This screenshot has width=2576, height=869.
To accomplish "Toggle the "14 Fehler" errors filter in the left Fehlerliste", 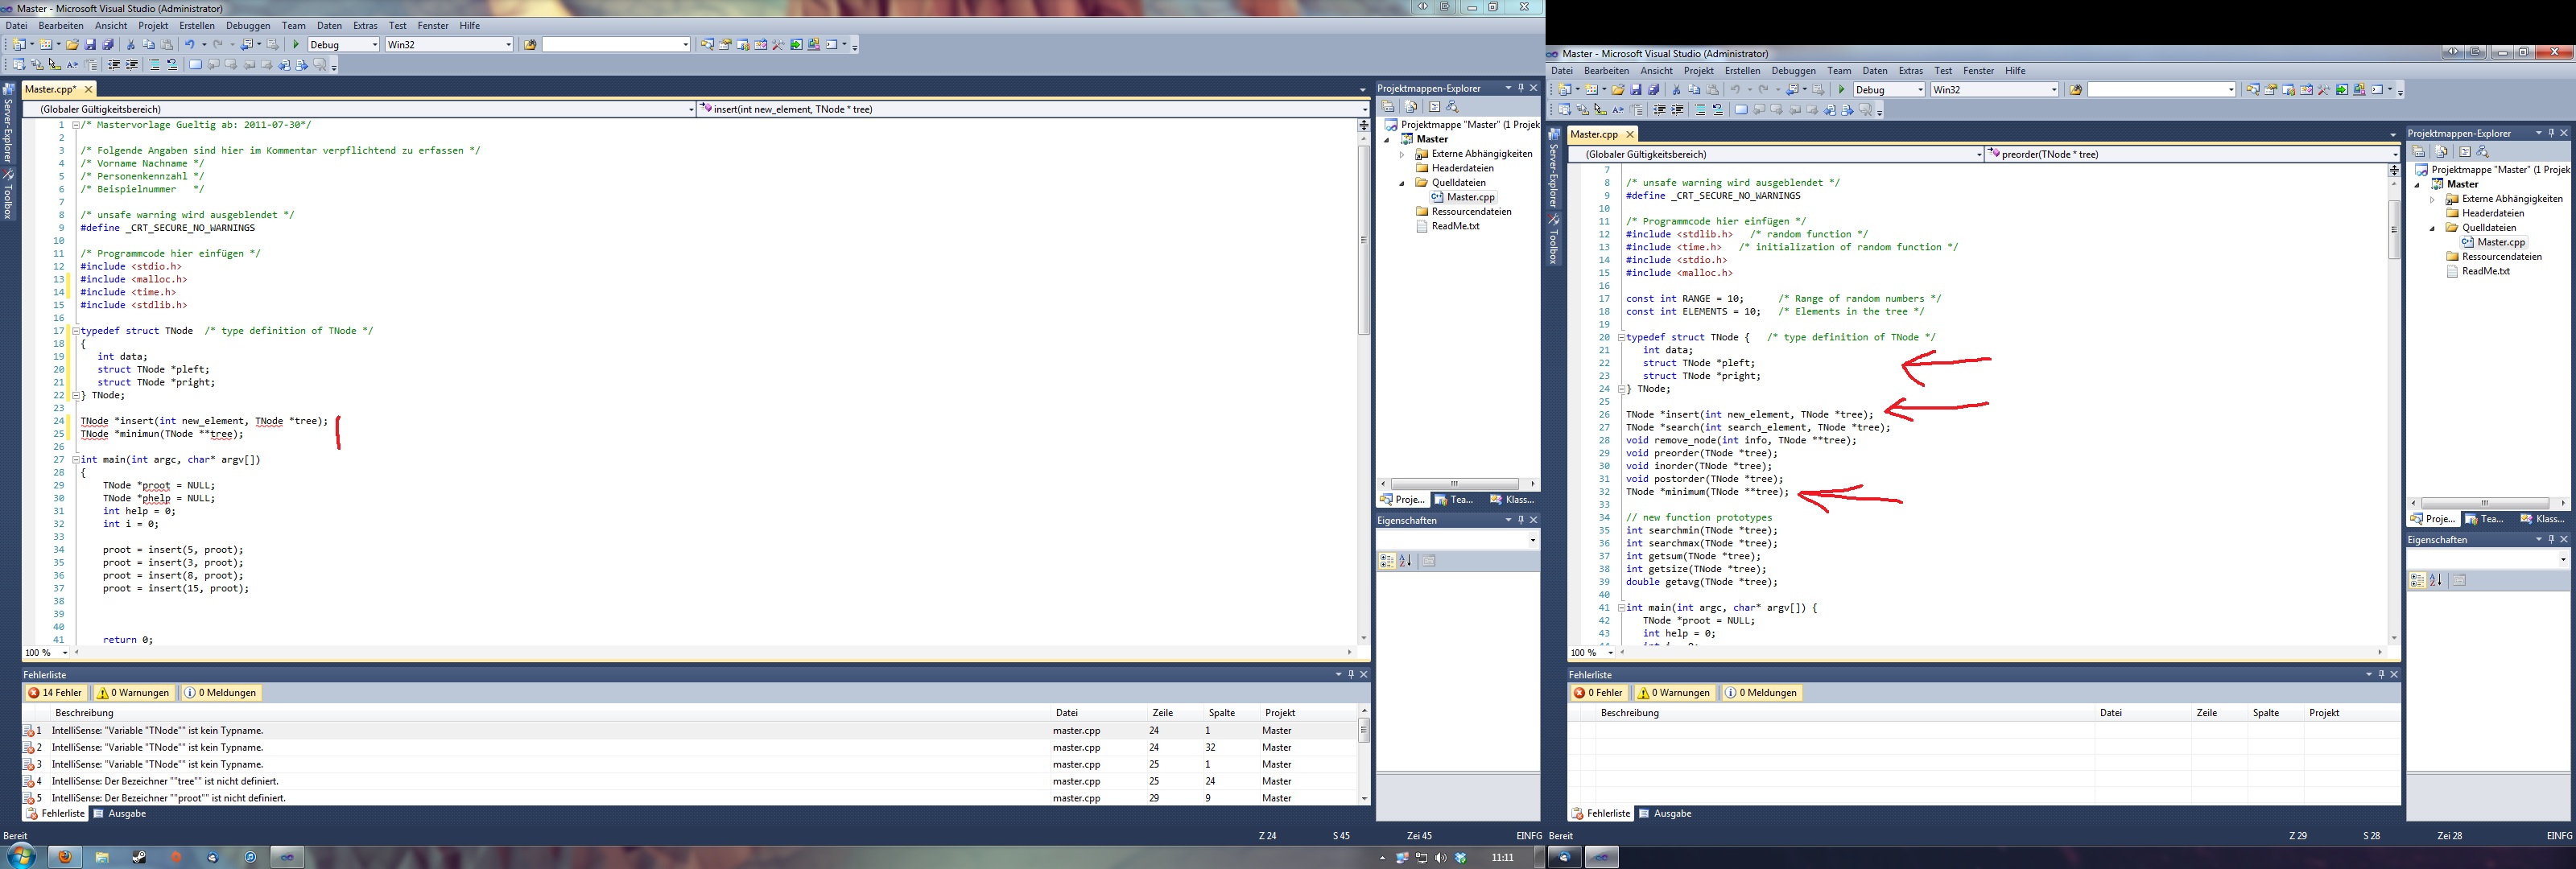I will click(x=56, y=692).
